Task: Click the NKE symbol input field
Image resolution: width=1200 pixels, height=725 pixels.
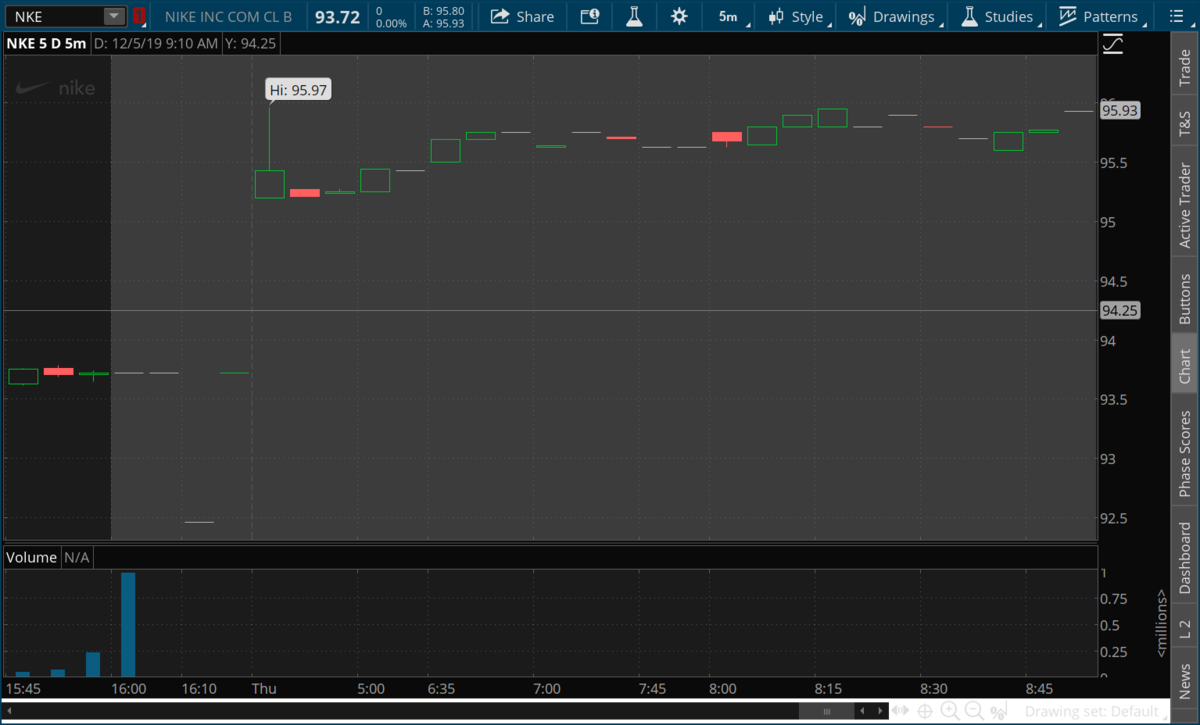Action: tap(56, 16)
